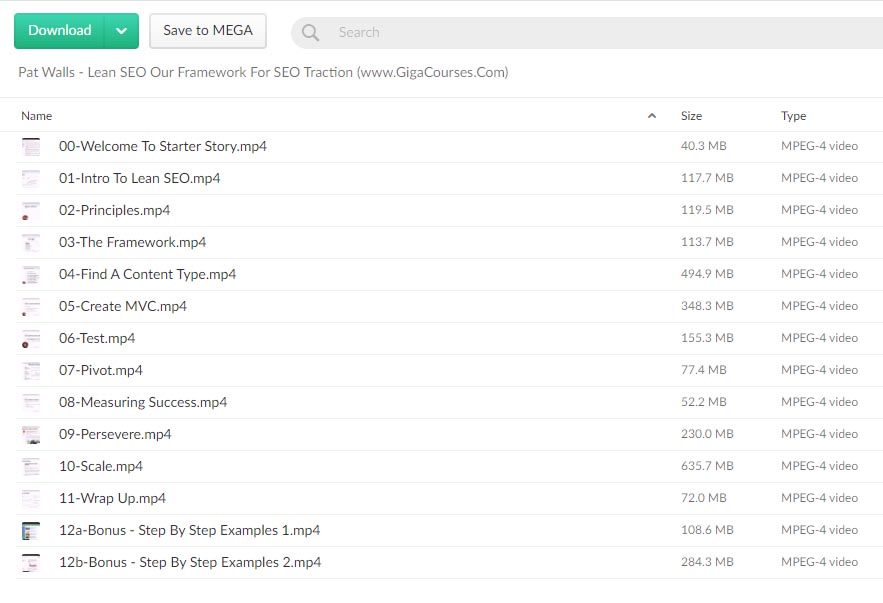Click the Save to MEGA button

[x=208, y=30]
